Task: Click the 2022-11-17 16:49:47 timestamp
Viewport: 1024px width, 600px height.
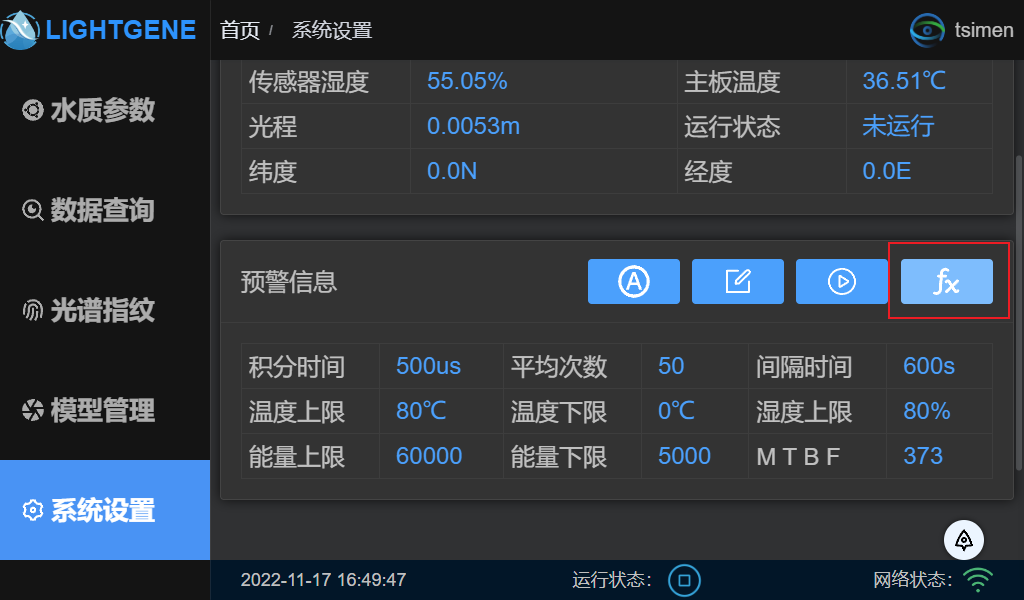Action: (x=323, y=580)
